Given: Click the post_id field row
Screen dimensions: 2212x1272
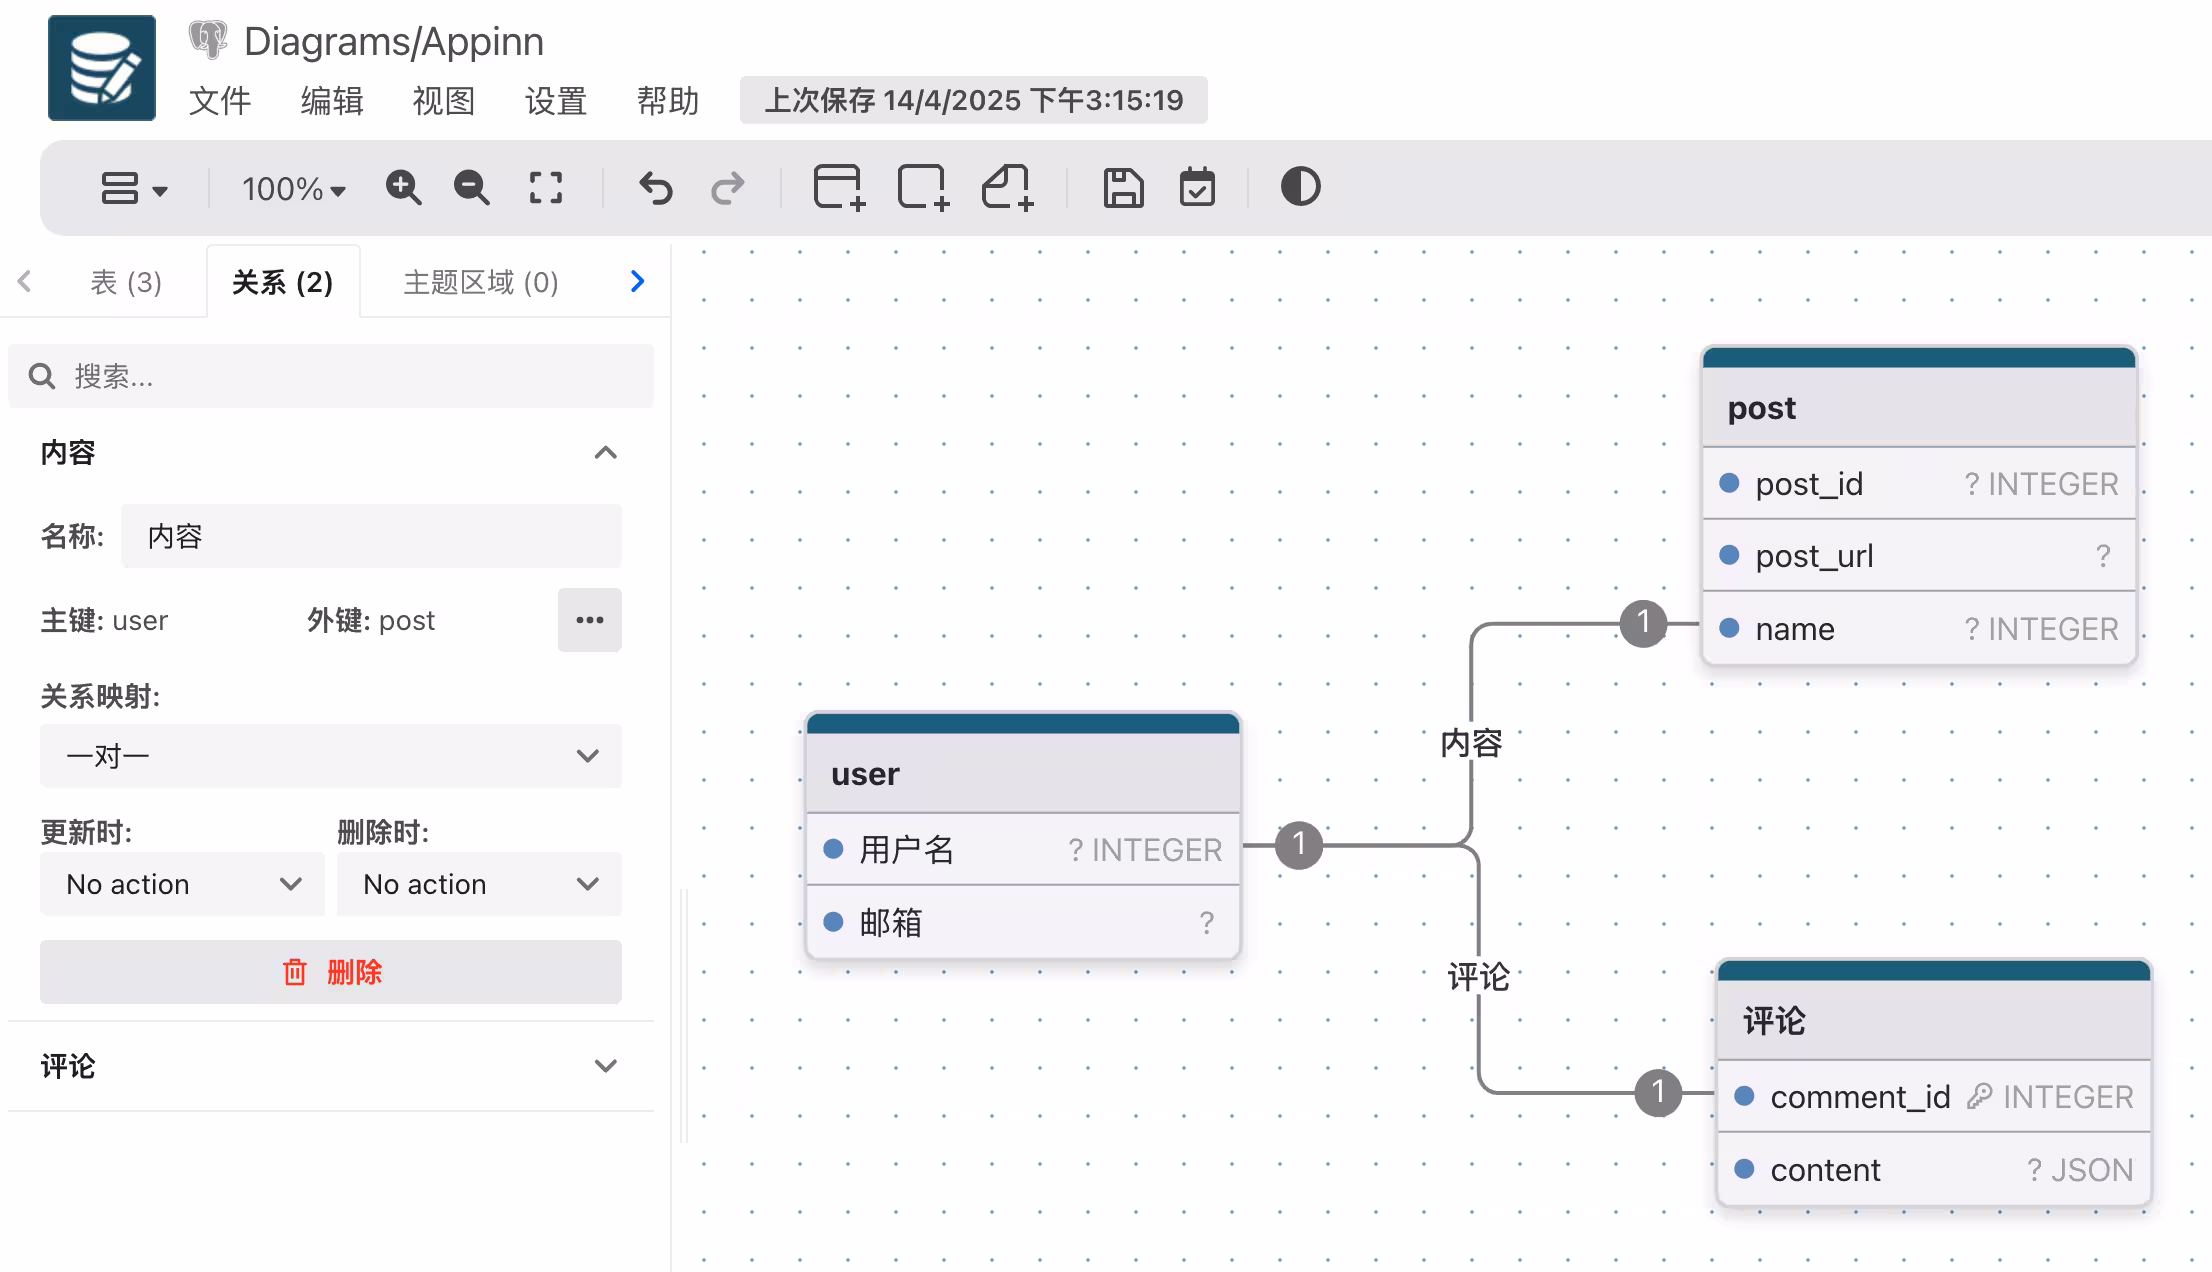Looking at the screenshot, I should click(x=1919, y=484).
